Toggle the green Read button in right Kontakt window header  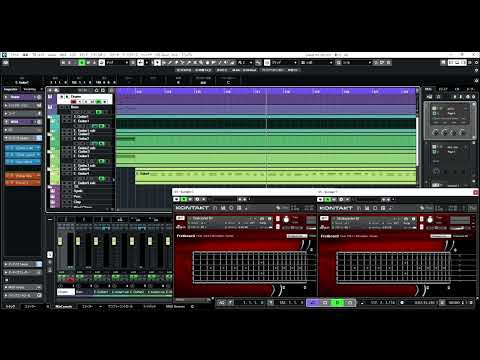328,199
